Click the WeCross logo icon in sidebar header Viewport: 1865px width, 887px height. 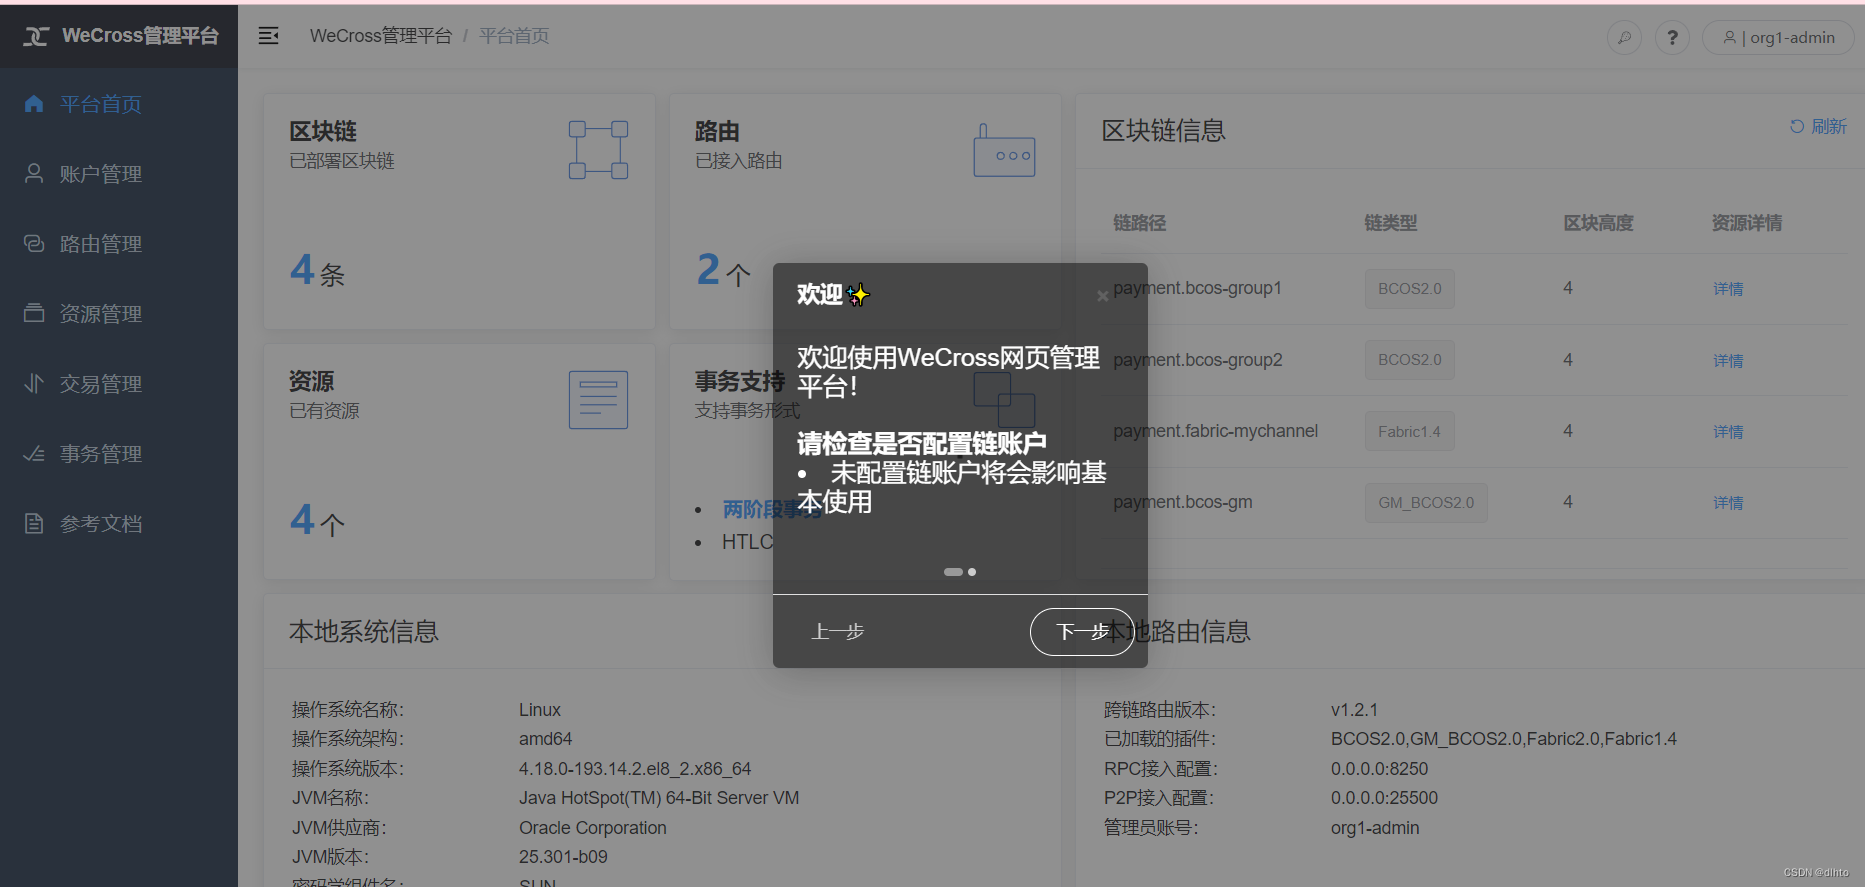[x=36, y=36]
